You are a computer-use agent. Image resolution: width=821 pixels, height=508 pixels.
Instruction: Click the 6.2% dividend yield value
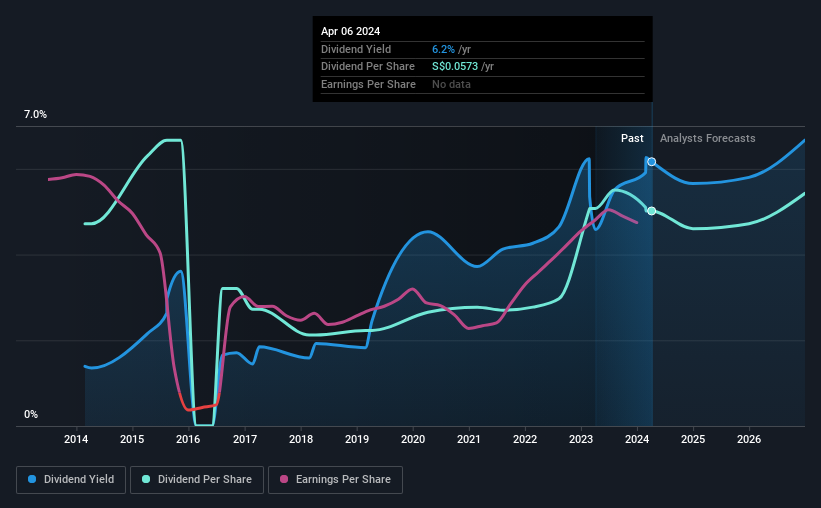coord(443,49)
